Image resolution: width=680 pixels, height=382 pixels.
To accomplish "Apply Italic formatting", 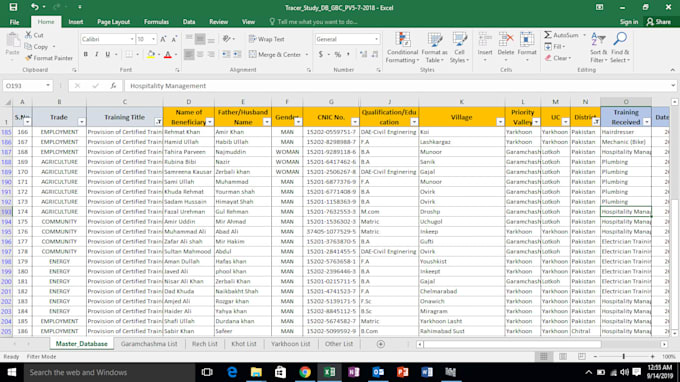I will point(96,54).
